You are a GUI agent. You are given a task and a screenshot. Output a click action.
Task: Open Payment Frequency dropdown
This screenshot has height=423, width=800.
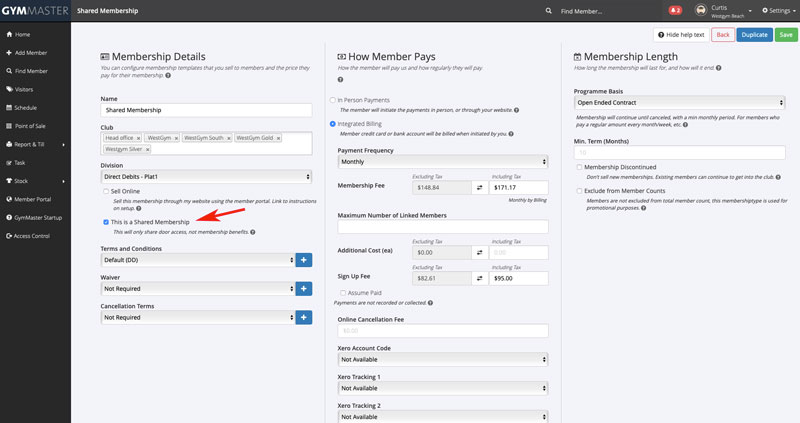442,161
